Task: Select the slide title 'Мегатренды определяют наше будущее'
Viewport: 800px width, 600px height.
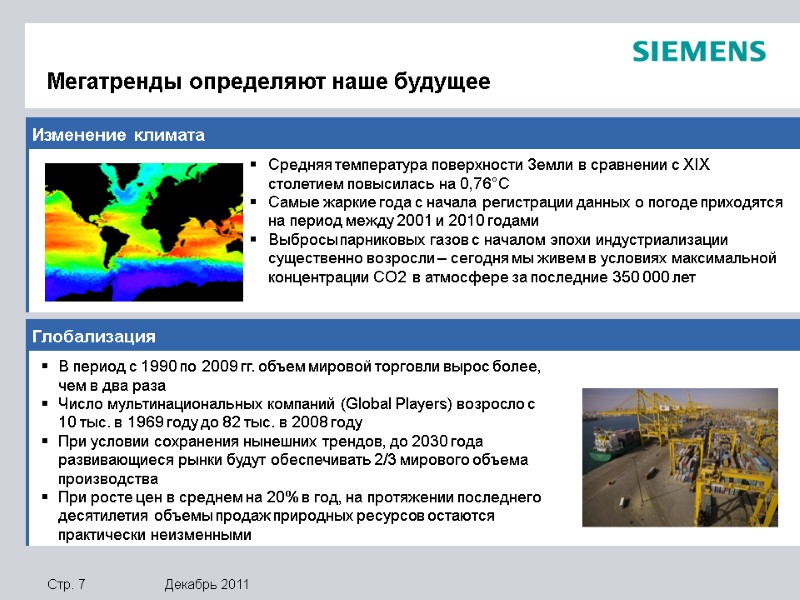Action: point(268,81)
